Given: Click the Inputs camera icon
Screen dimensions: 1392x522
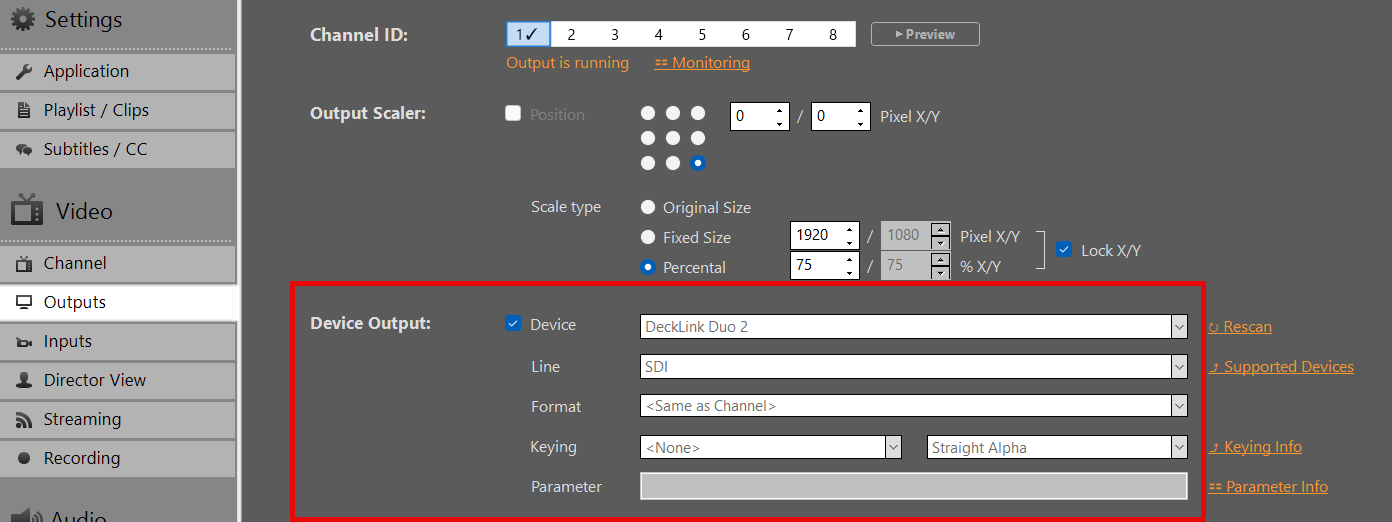Looking at the screenshot, I should click(x=25, y=342).
